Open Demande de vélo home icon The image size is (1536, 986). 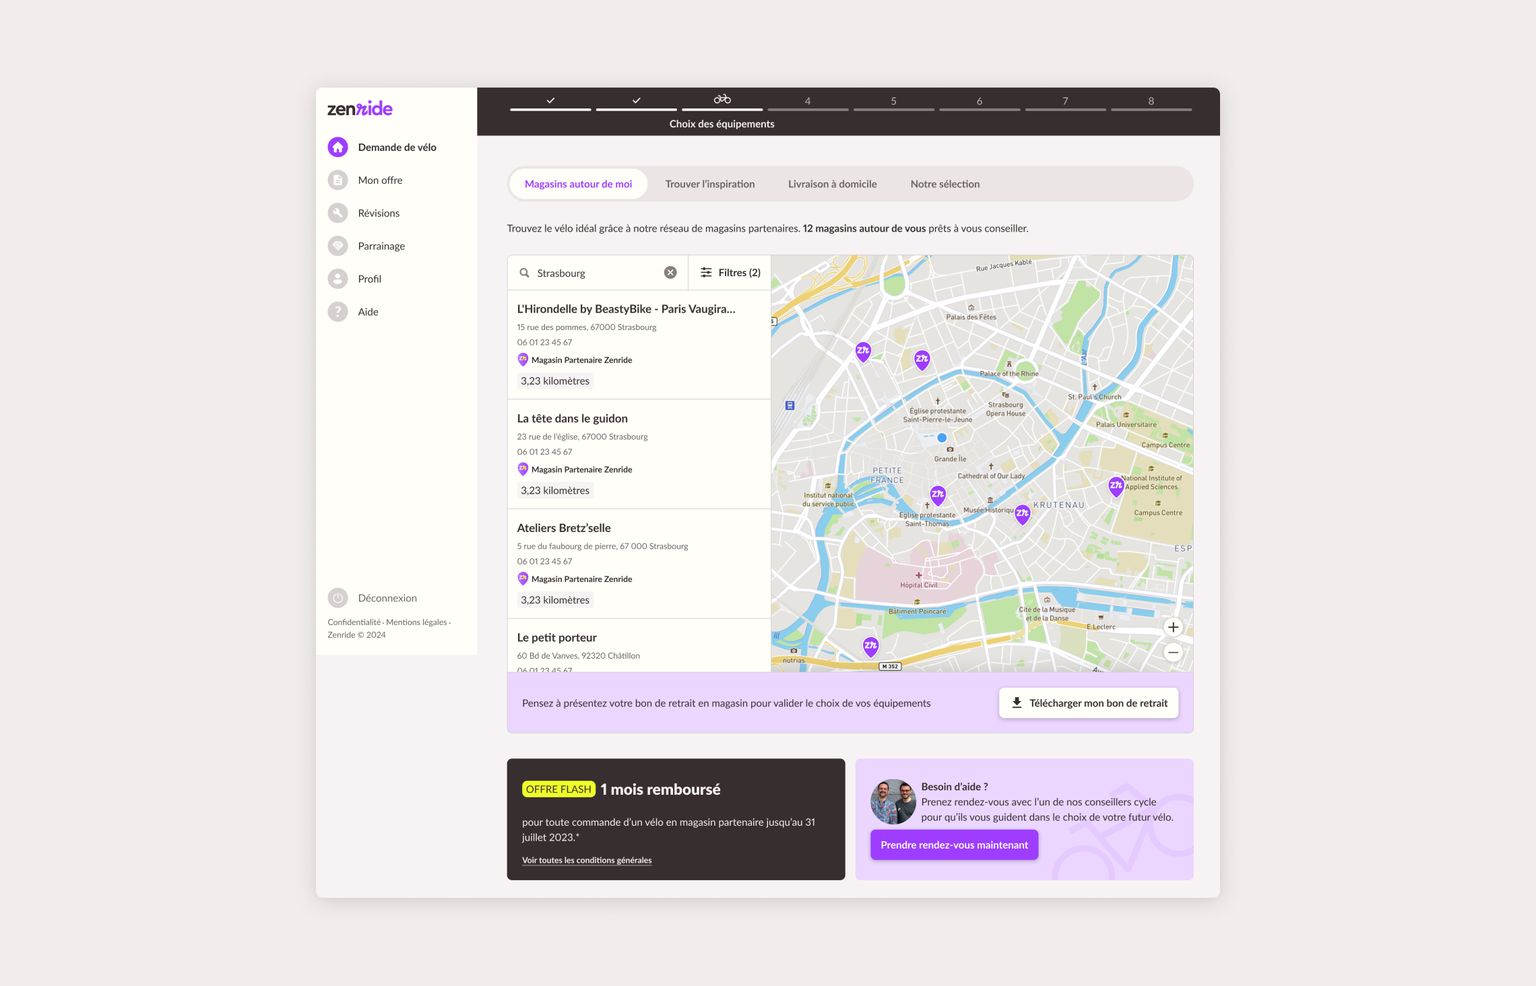pos(338,147)
